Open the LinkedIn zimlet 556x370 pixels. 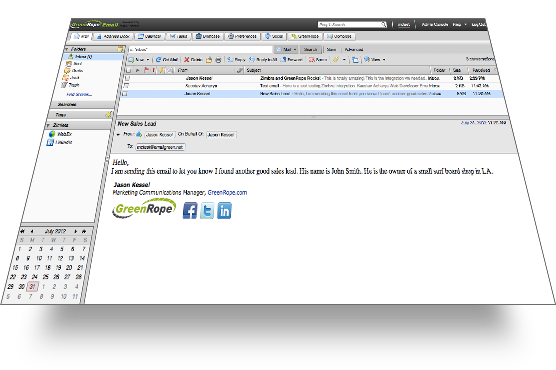coord(60,142)
